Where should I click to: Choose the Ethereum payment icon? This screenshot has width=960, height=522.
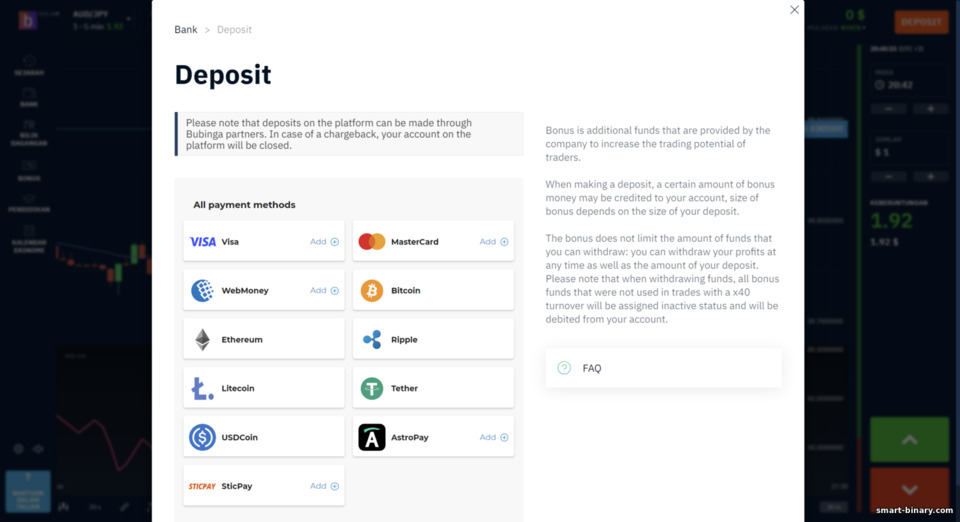click(202, 340)
